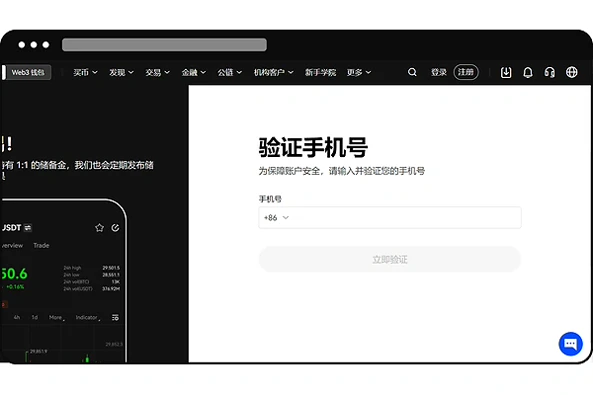
Task: Click the swap icon beside USDT
Action: [28, 228]
